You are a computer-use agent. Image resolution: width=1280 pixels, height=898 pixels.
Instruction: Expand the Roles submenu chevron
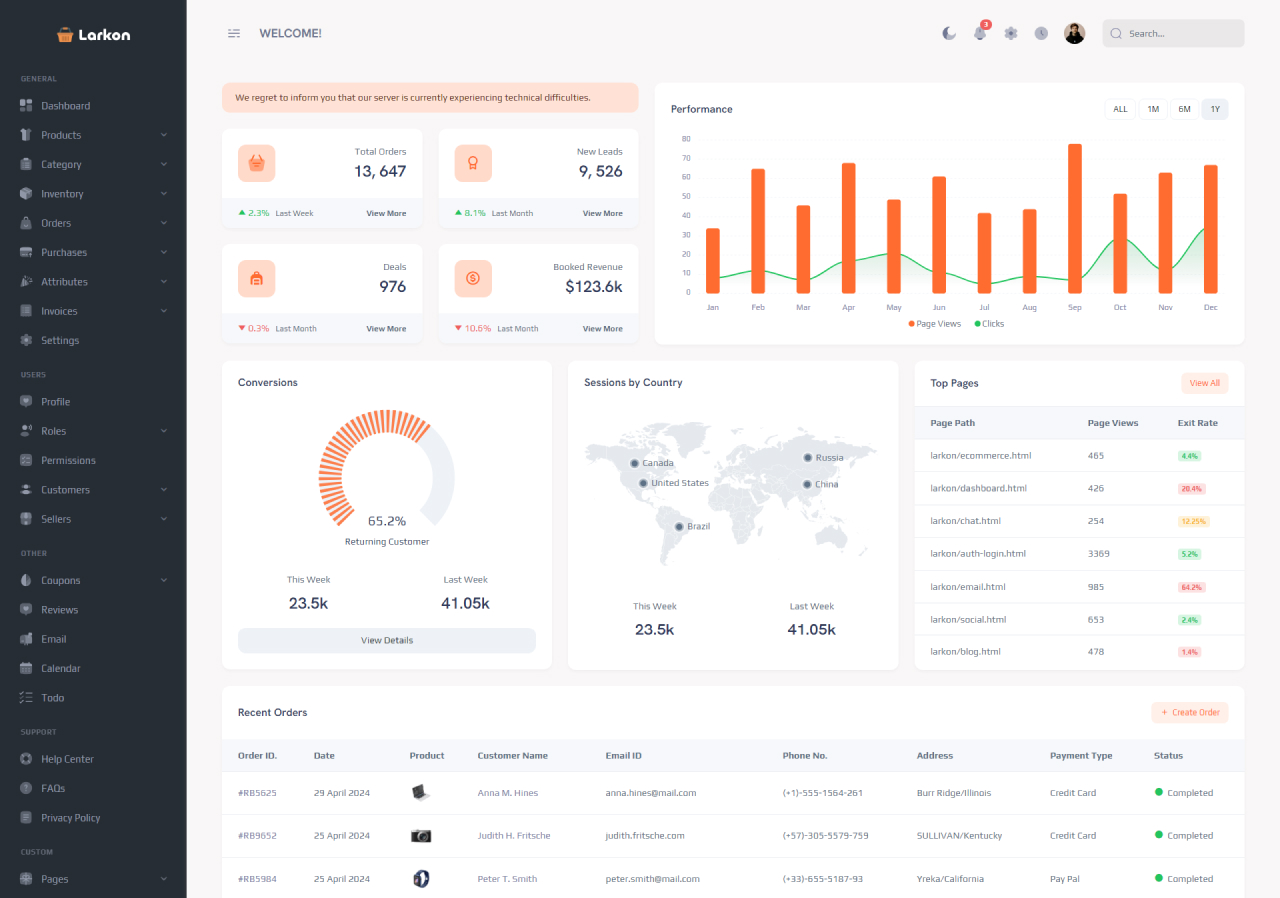[x=164, y=431]
